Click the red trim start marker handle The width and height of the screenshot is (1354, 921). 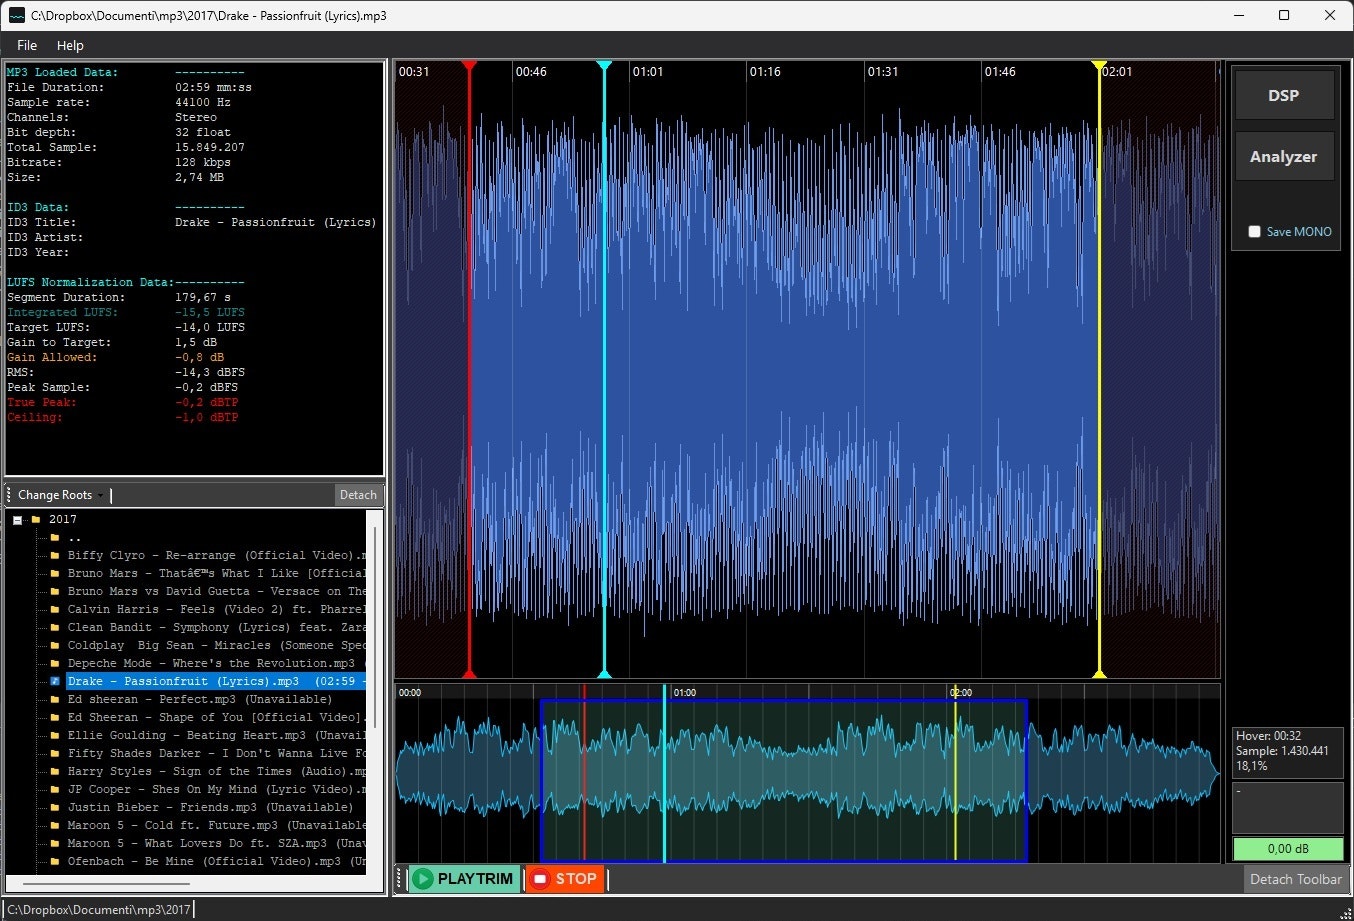point(469,66)
